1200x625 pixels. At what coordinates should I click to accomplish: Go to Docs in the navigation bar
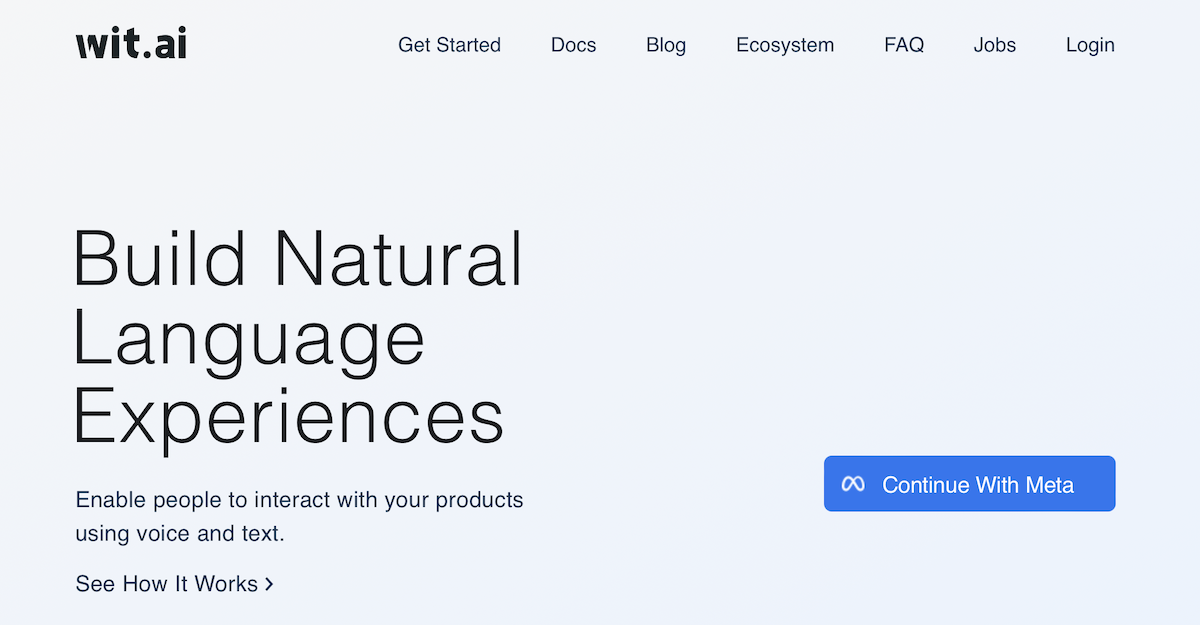tap(573, 45)
